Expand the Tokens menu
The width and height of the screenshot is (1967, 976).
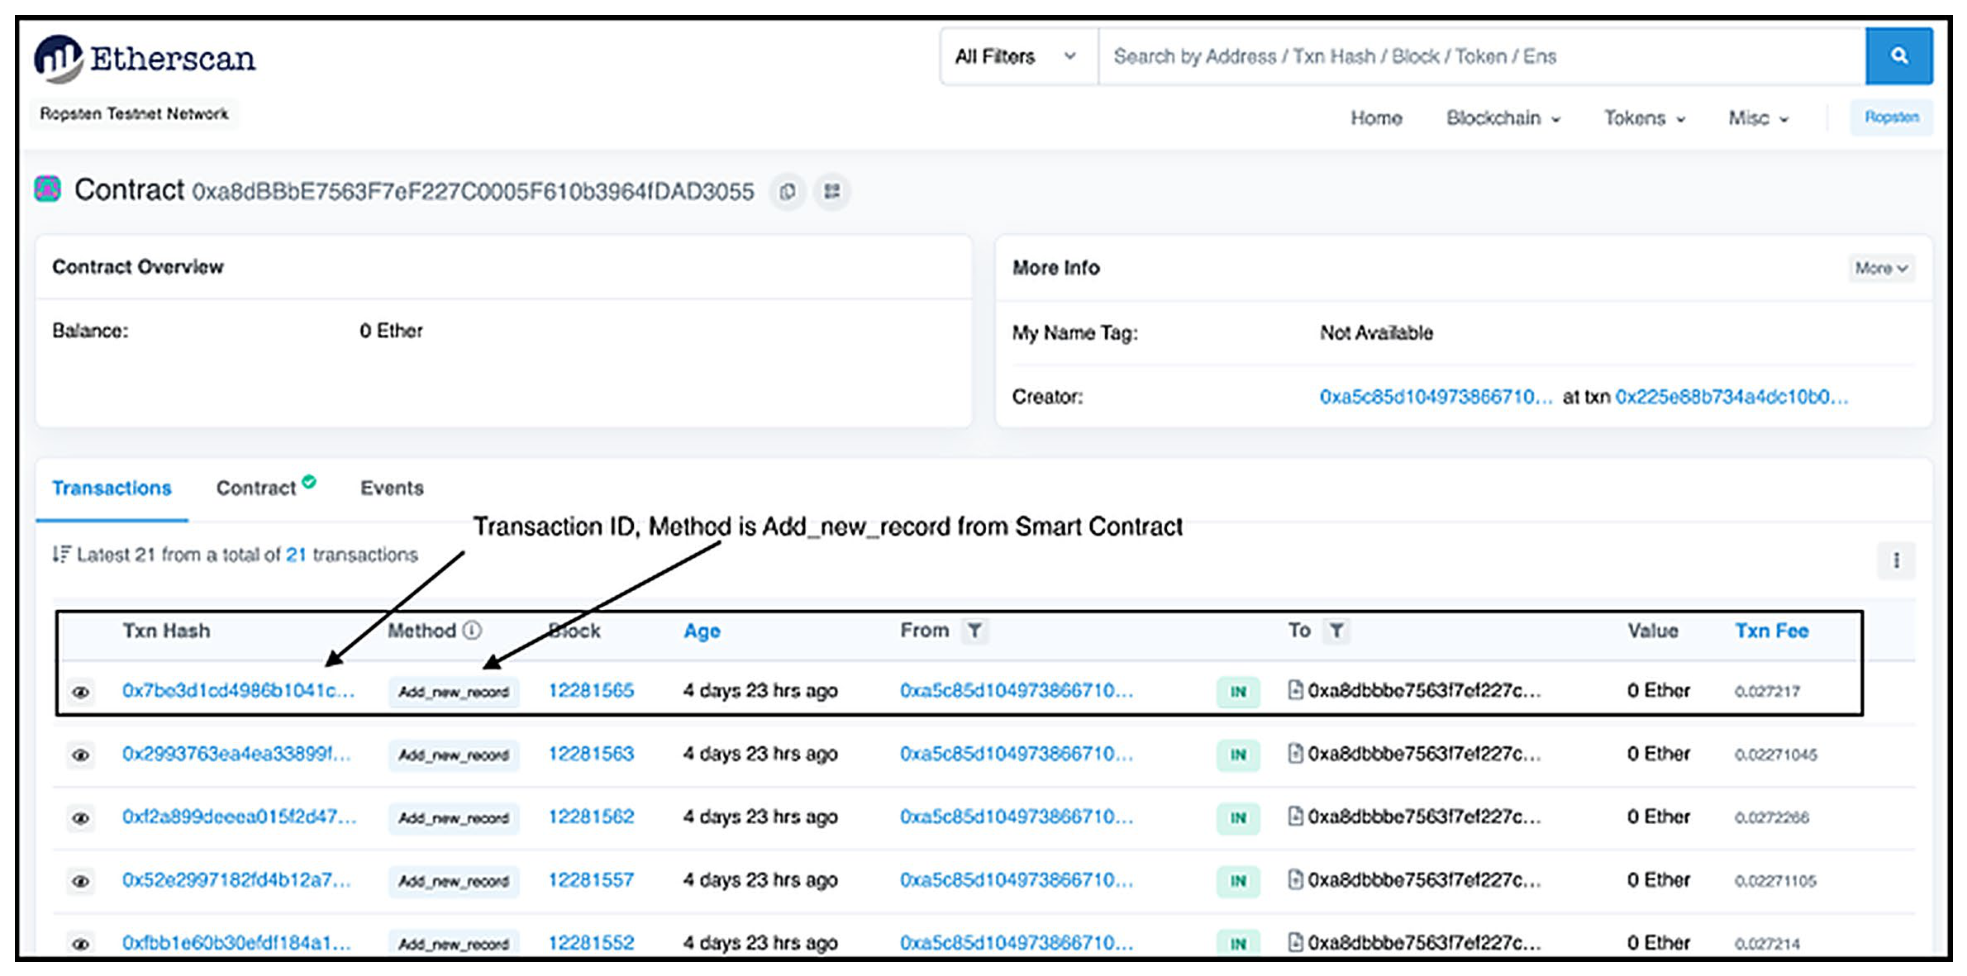coord(1645,118)
